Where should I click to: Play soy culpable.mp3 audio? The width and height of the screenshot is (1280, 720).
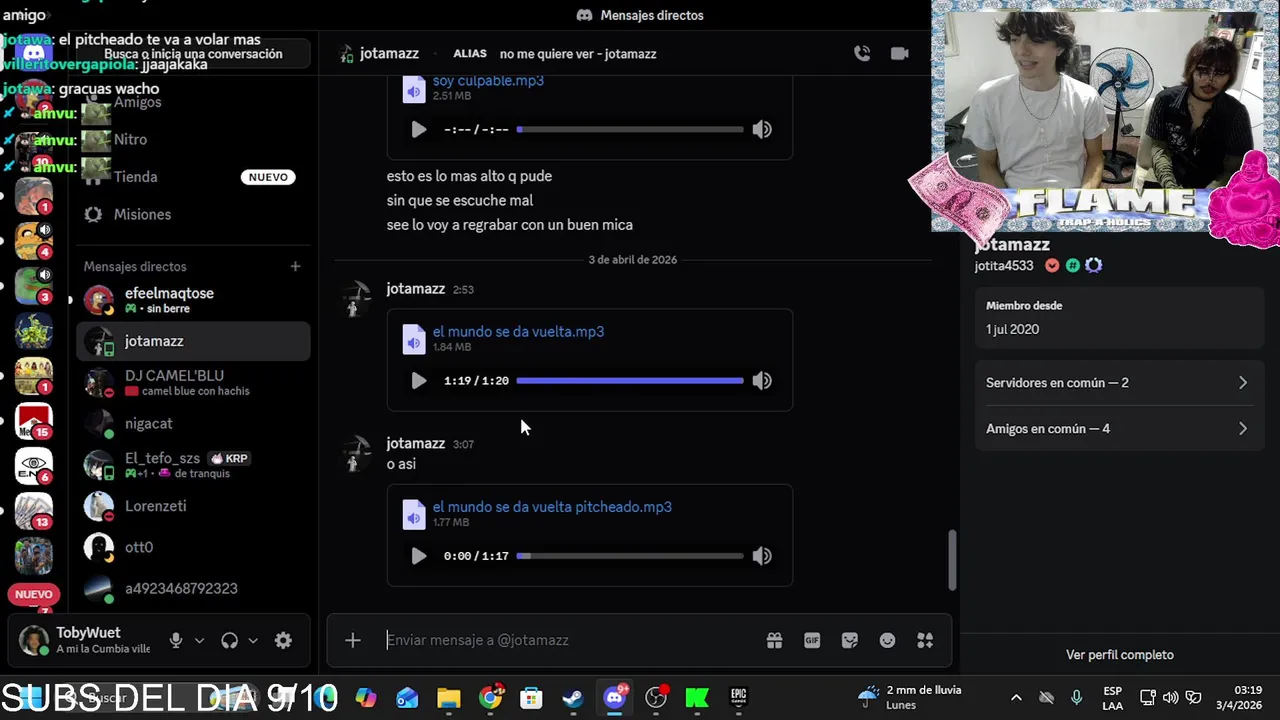pyautogui.click(x=419, y=129)
